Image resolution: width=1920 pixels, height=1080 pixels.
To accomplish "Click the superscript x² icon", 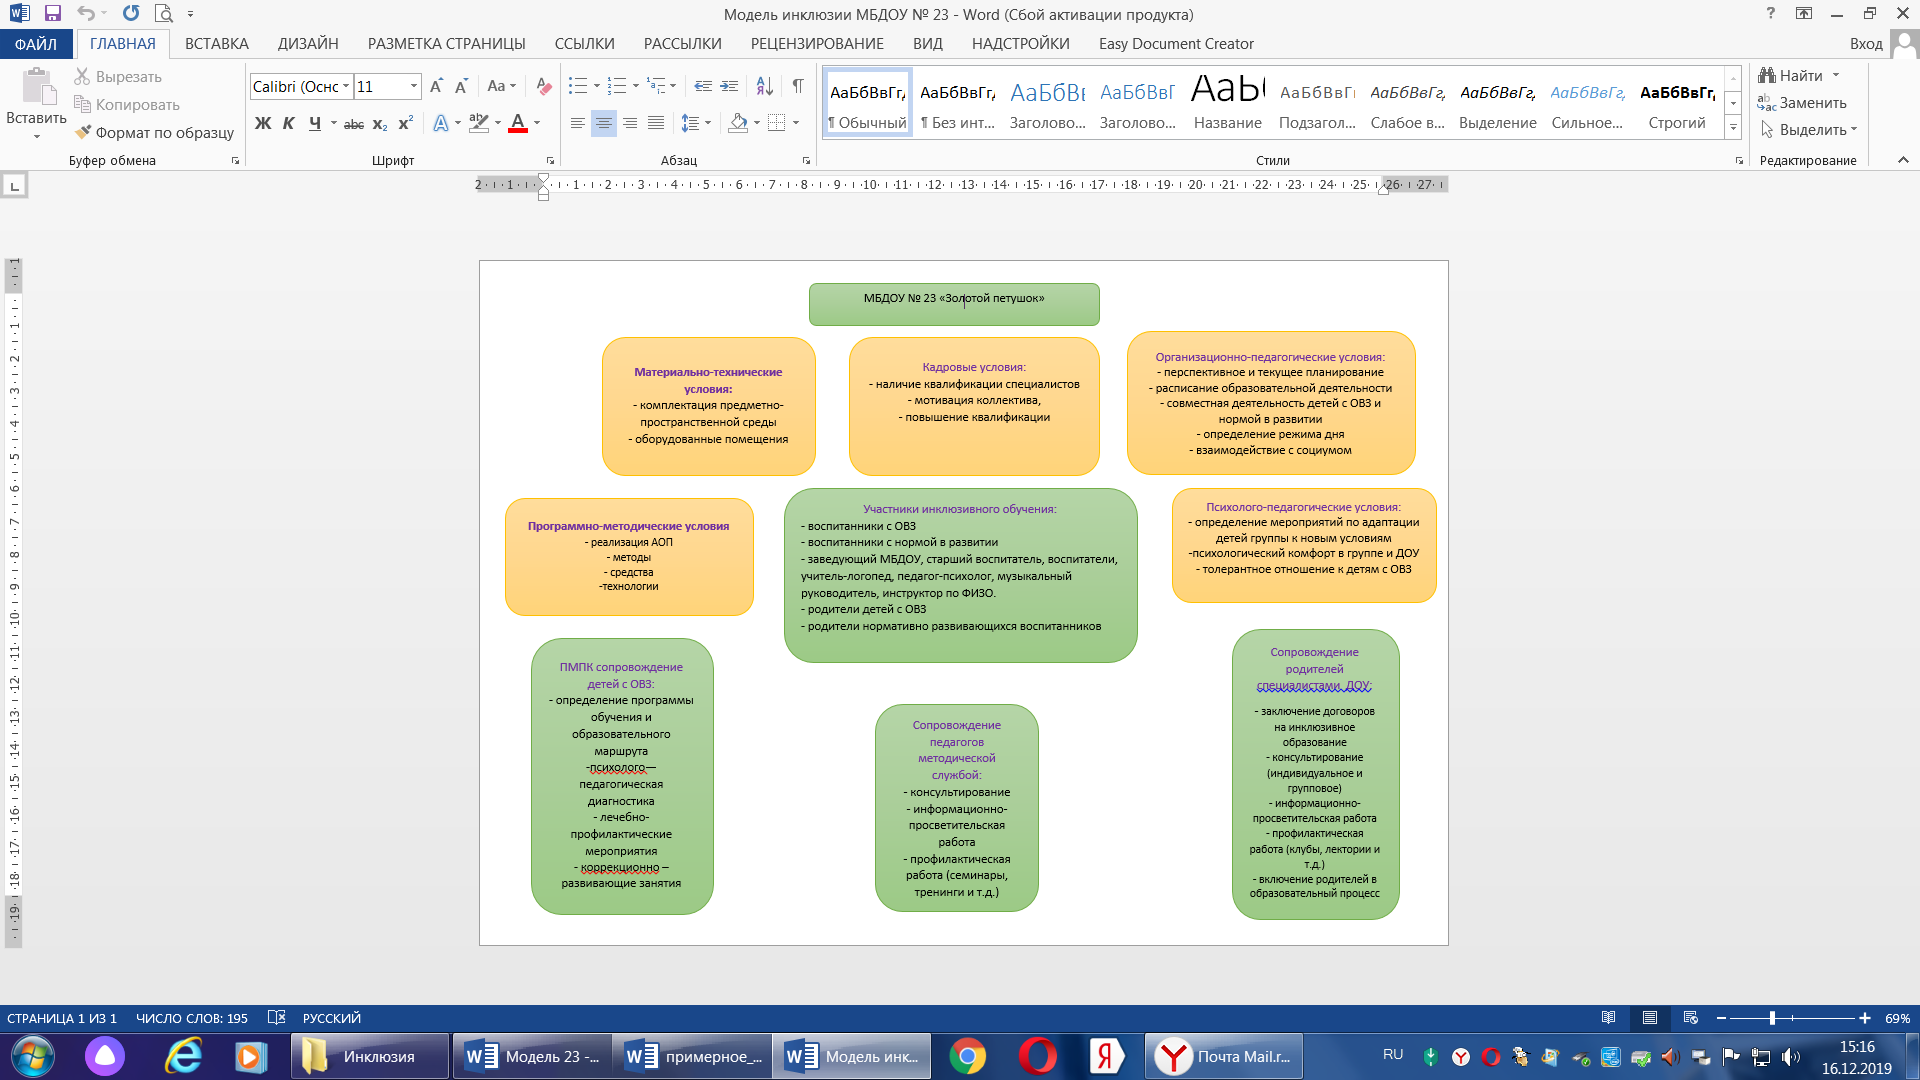I will click(405, 124).
